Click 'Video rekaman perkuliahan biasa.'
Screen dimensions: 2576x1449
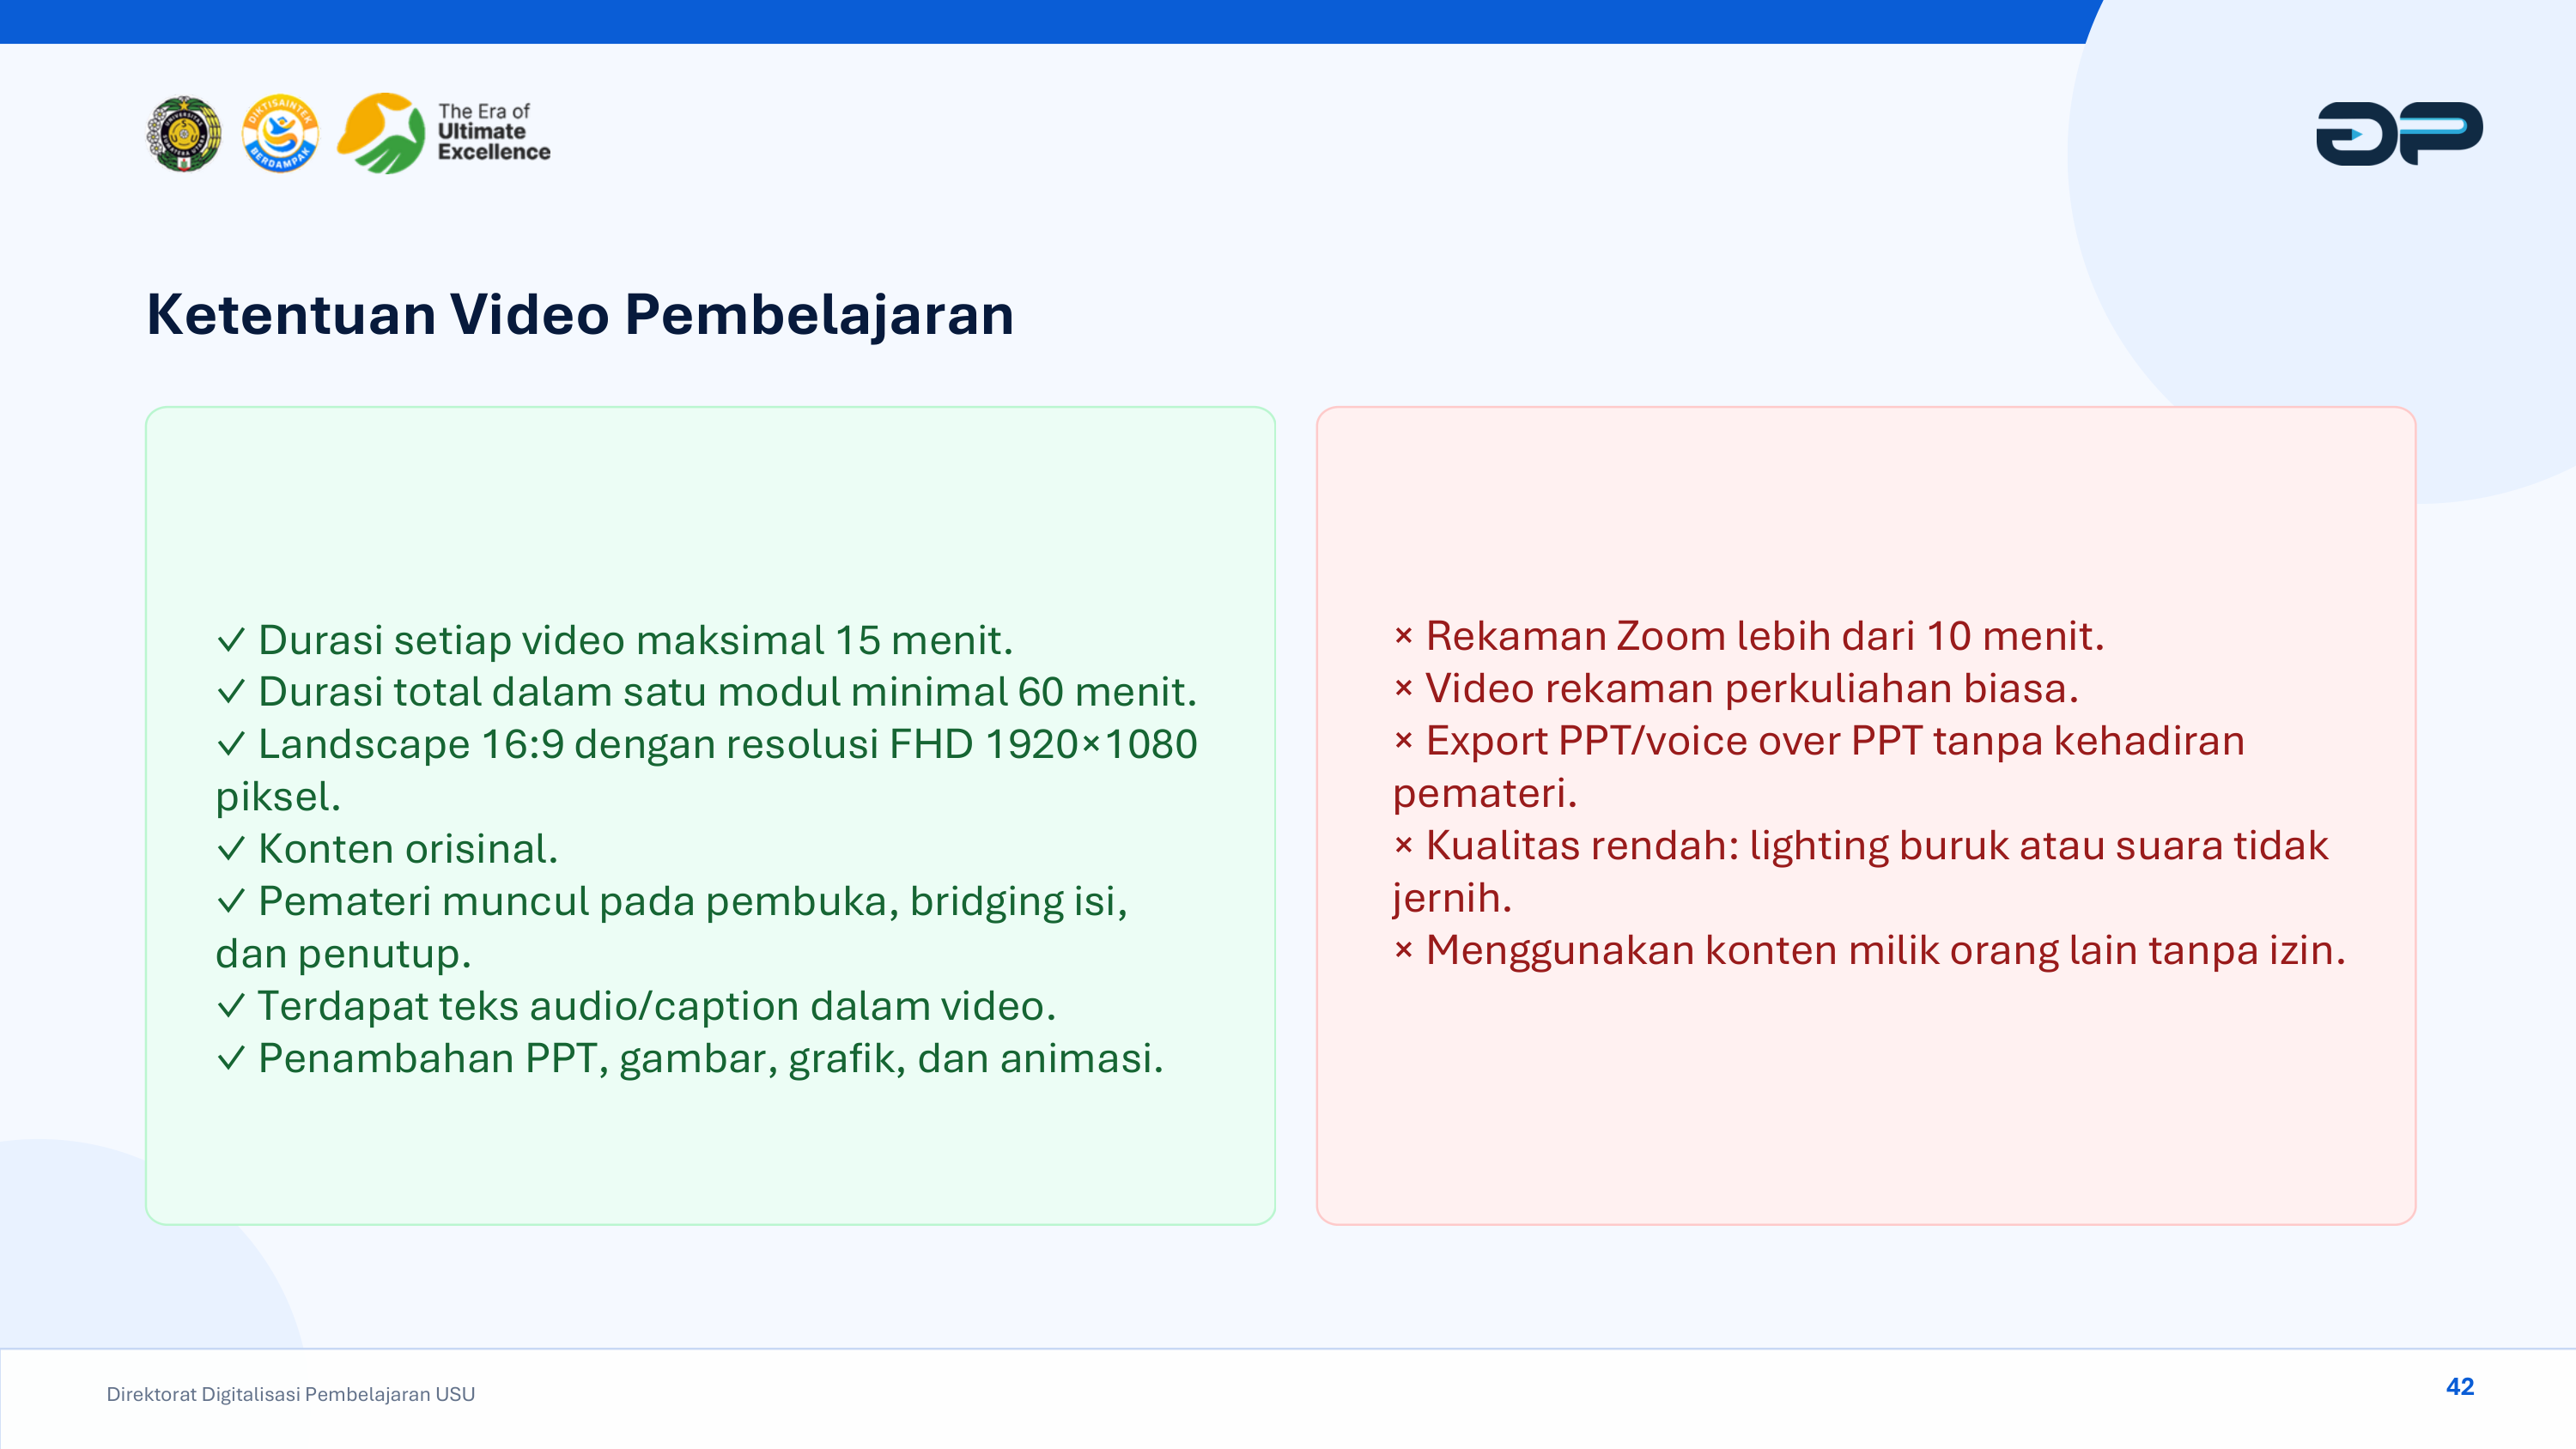pos(1736,688)
